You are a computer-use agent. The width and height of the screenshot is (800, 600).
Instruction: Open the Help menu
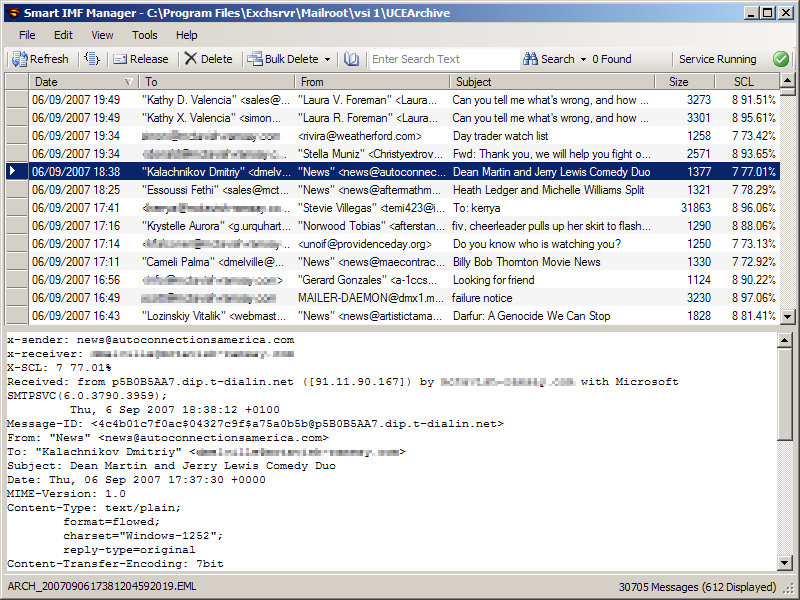coord(187,35)
